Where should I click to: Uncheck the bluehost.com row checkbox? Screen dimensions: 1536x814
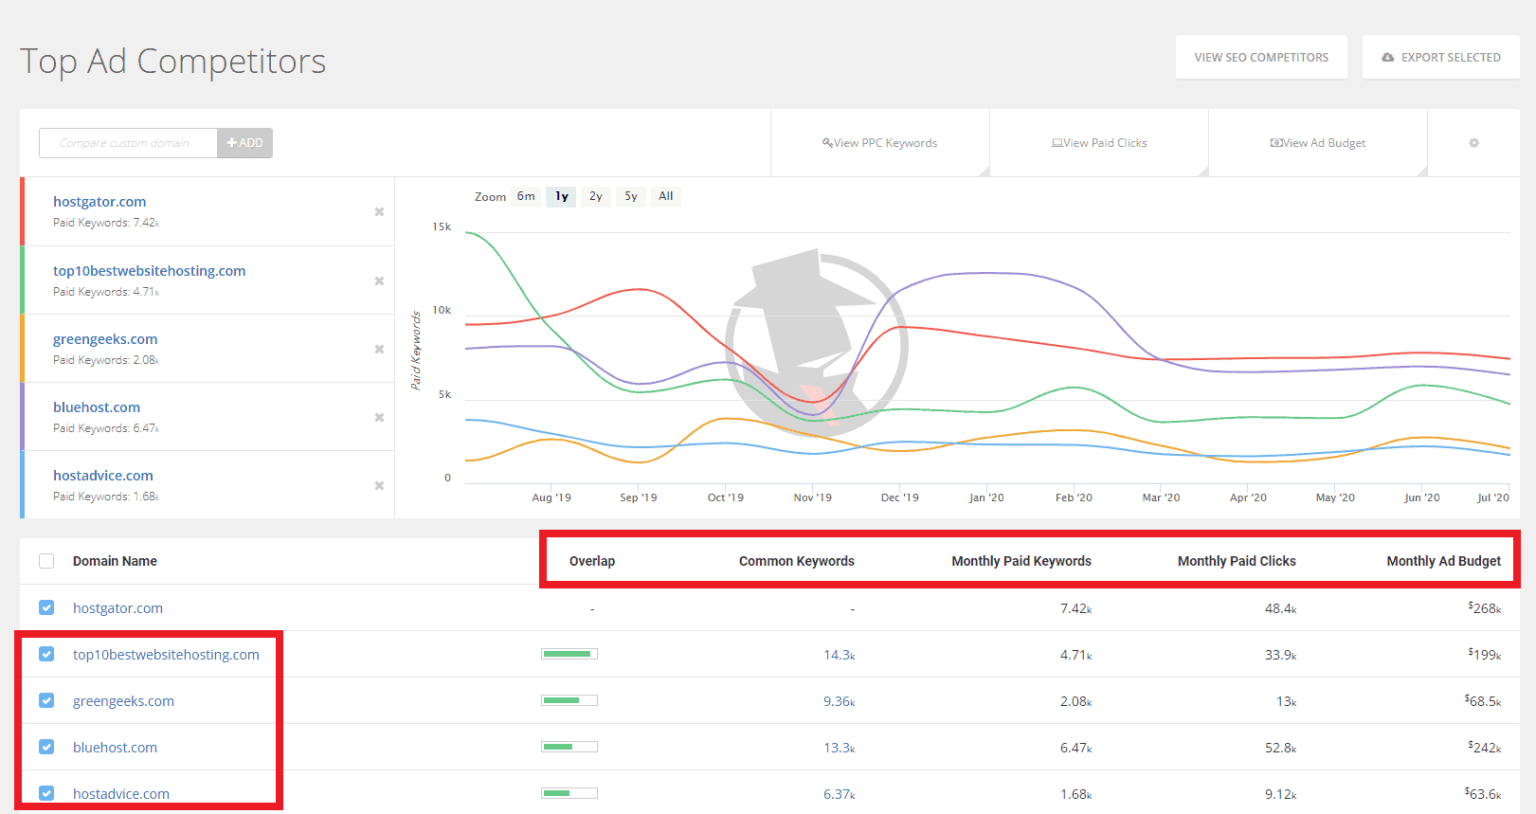pyautogui.click(x=46, y=747)
